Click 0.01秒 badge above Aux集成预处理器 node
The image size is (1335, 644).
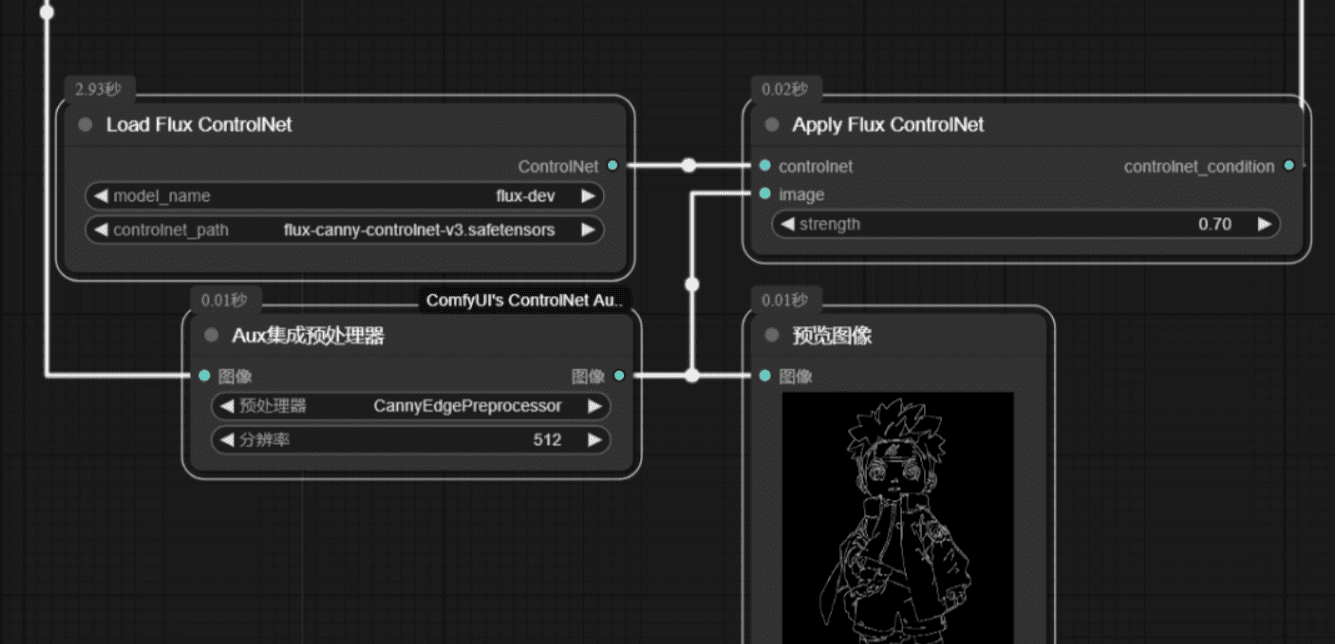[x=224, y=300]
